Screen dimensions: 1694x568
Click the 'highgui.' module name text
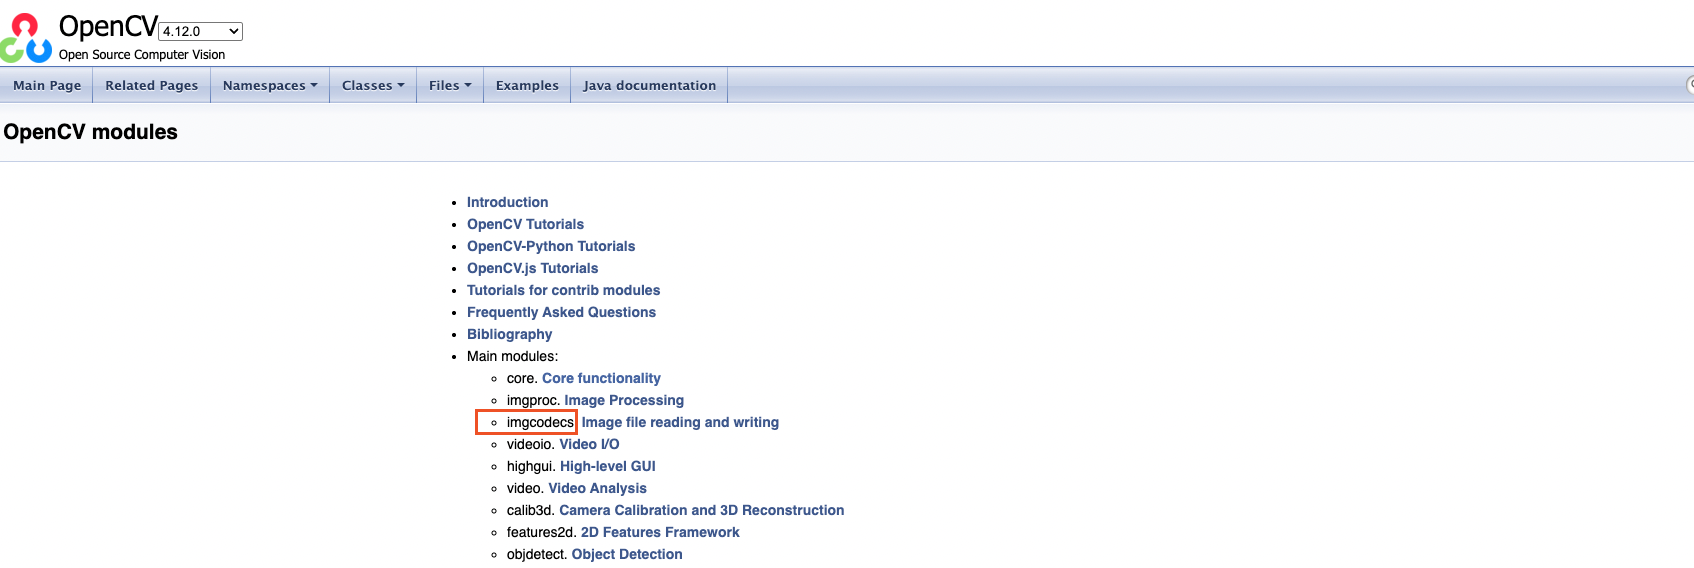click(531, 466)
